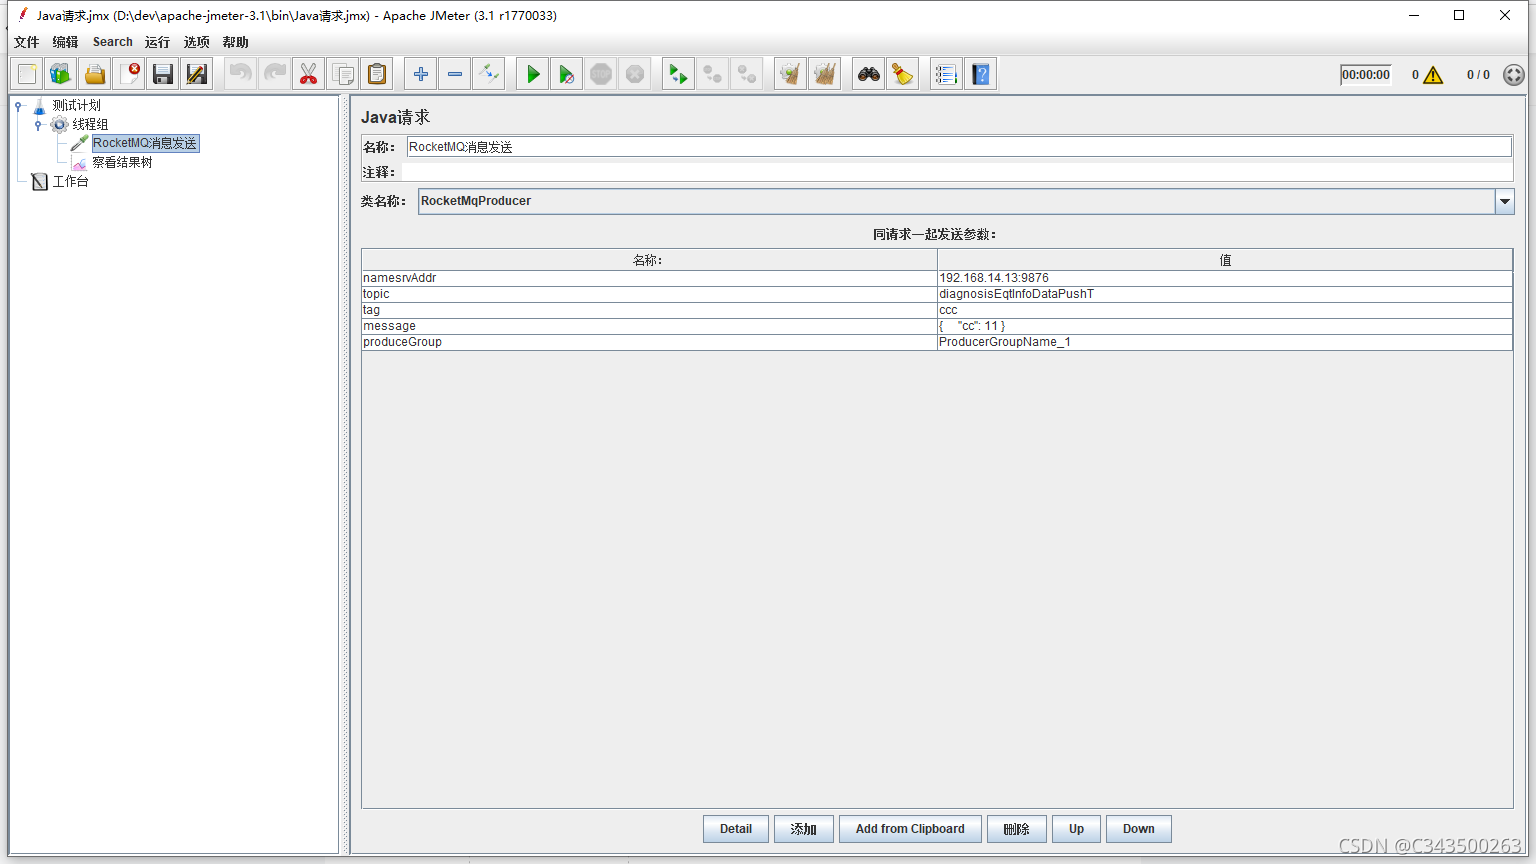Start the test with green play icon
The height and width of the screenshot is (864, 1536).
pyautogui.click(x=533, y=74)
